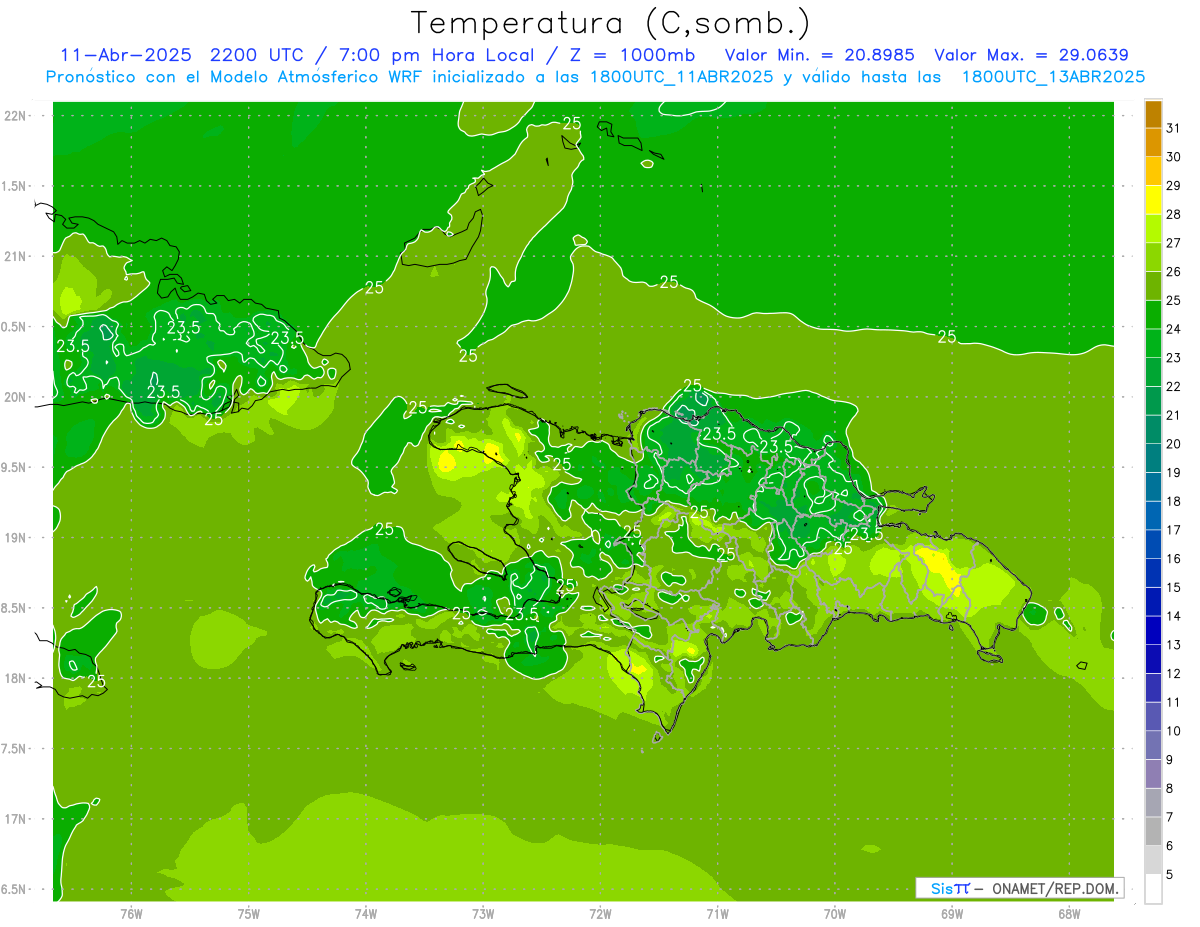Click the '71W' longitude axis label
This screenshot has width=1200, height=927.
click(717, 914)
